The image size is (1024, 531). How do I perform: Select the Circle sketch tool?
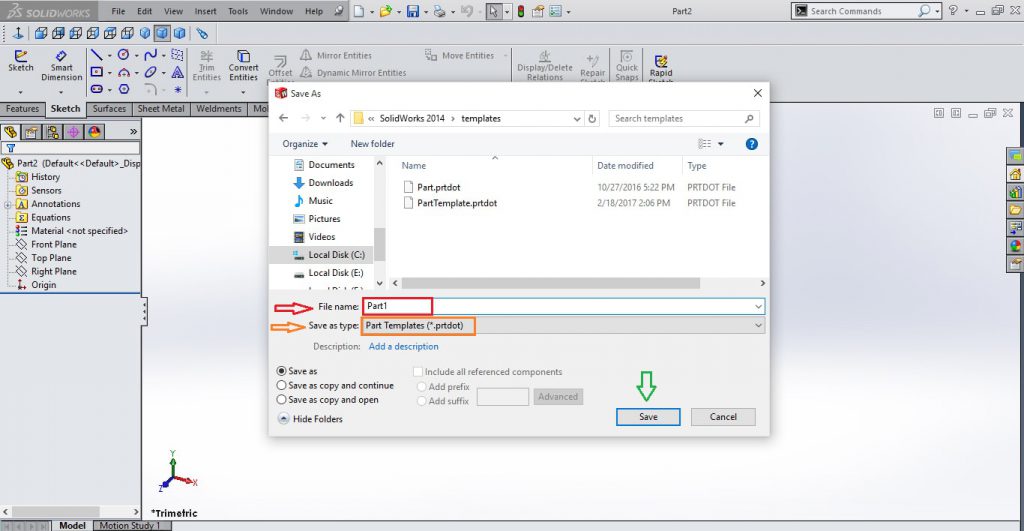123,55
